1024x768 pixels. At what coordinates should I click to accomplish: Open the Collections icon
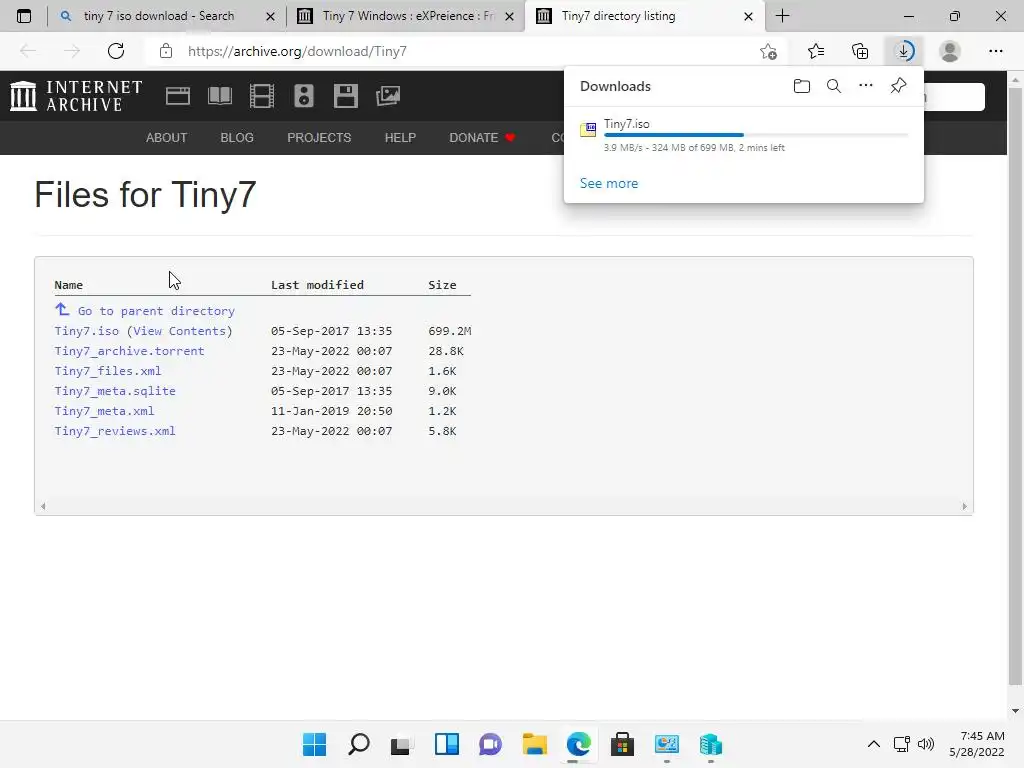tap(860, 51)
